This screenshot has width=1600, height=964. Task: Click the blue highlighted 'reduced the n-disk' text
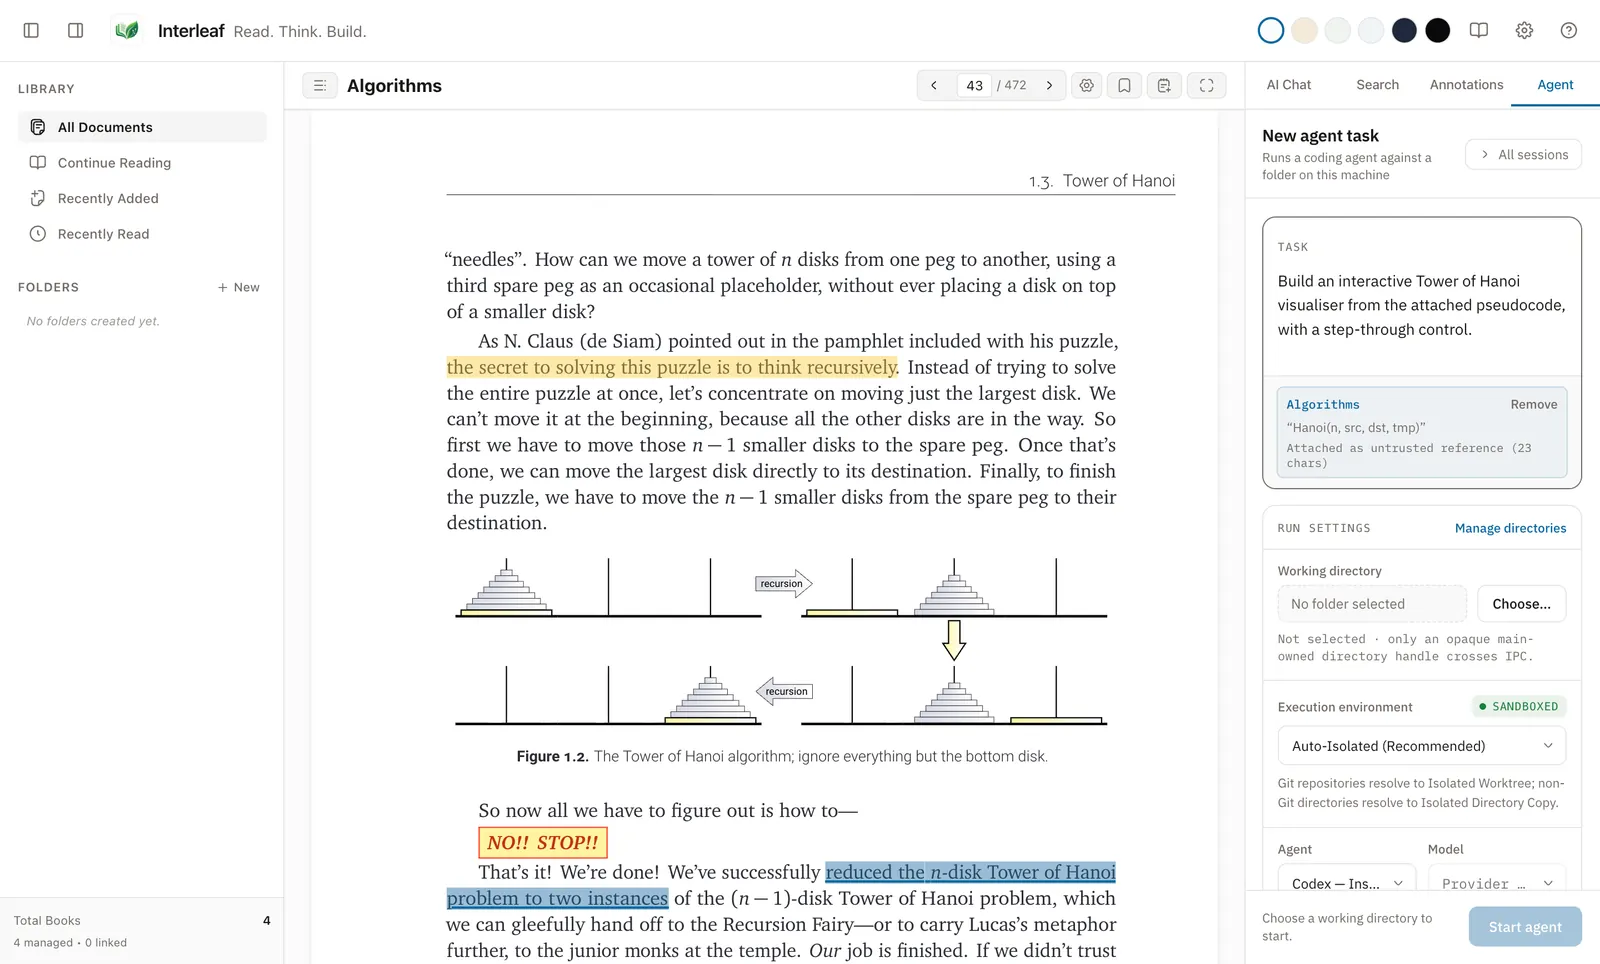pyautogui.click(x=970, y=872)
